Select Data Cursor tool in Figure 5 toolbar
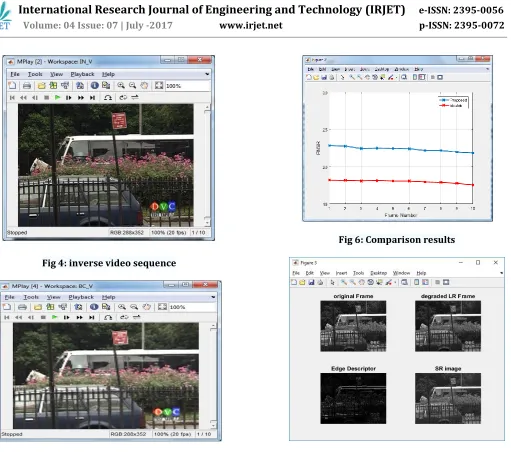511x452 pixels. pos(379,282)
